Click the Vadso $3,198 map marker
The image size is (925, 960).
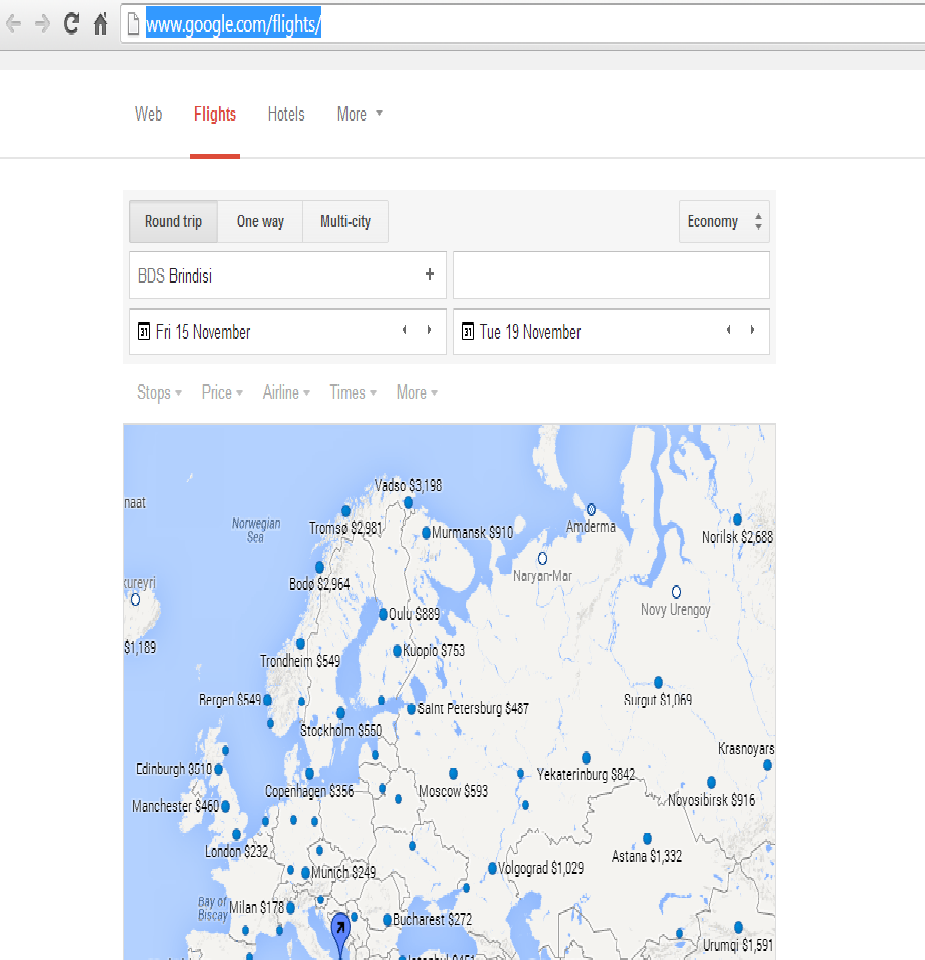pos(408,503)
